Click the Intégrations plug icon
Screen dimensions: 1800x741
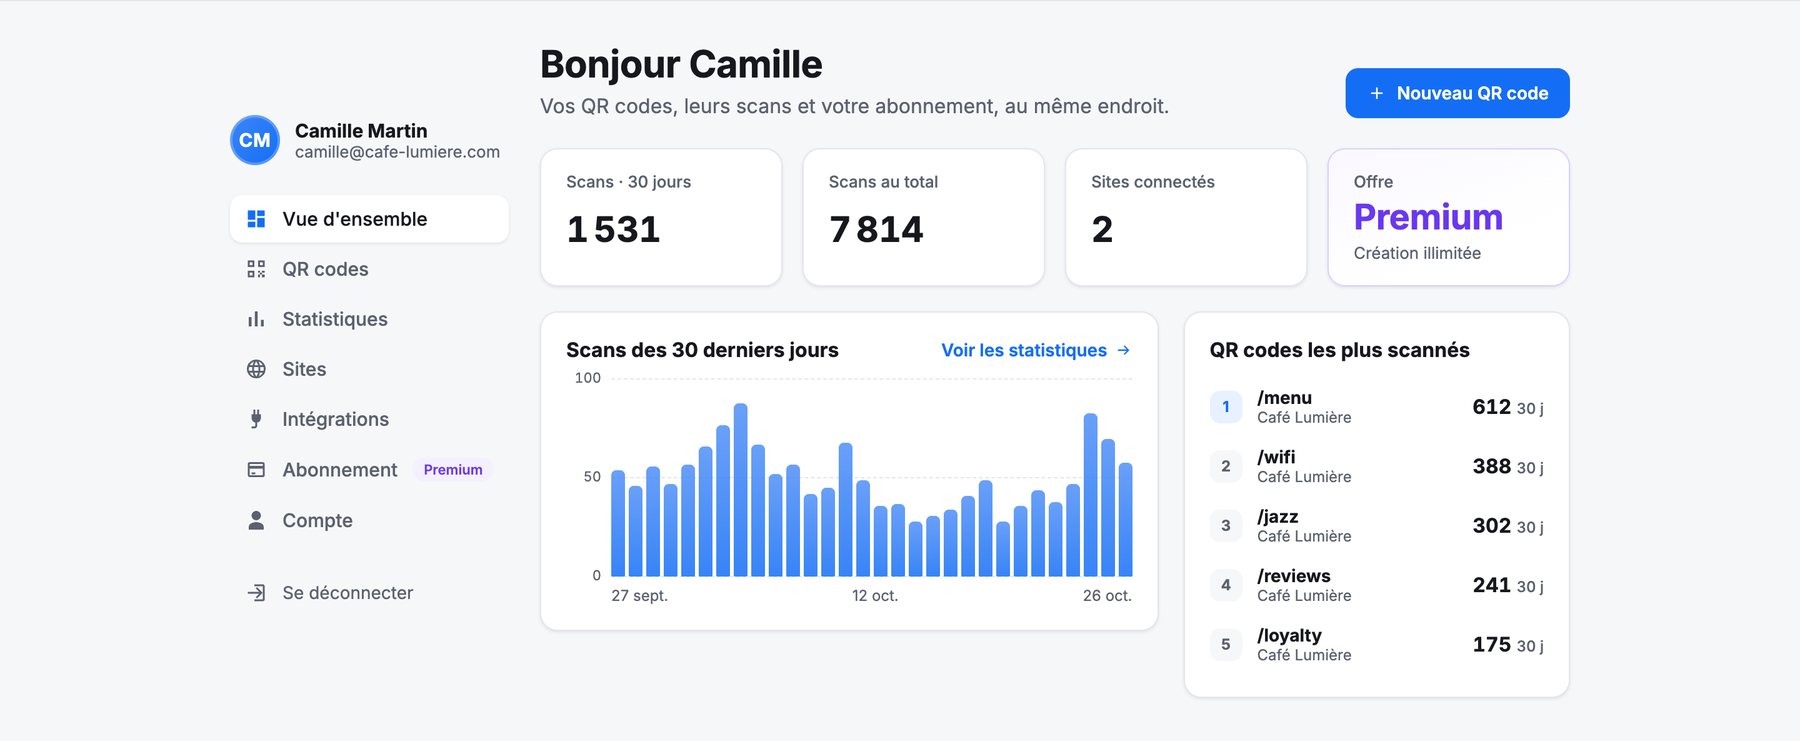(x=256, y=419)
